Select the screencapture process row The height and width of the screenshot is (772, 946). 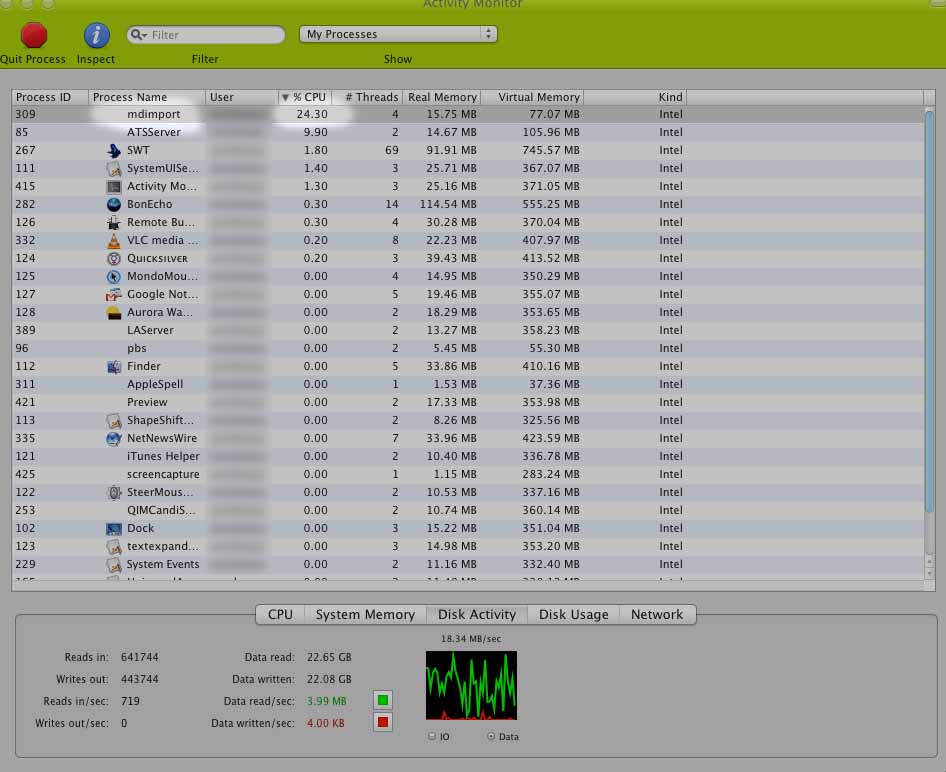click(x=468, y=475)
